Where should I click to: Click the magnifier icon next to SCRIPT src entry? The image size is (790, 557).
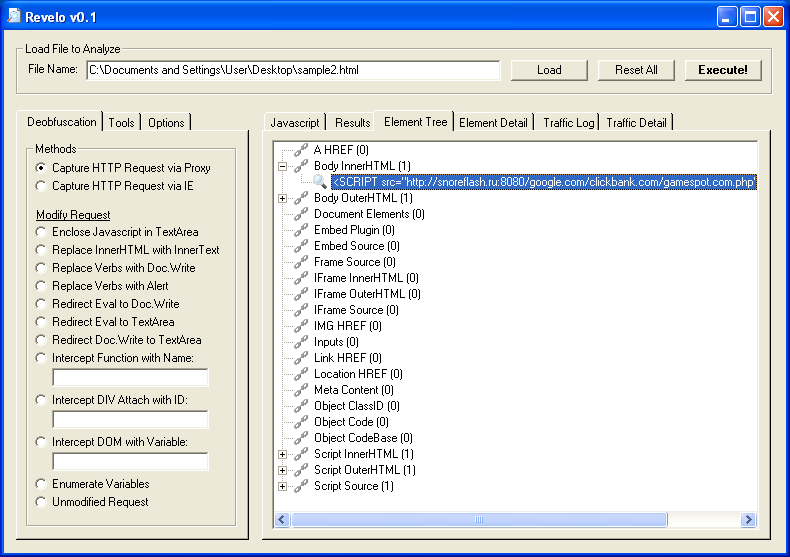coord(319,182)
